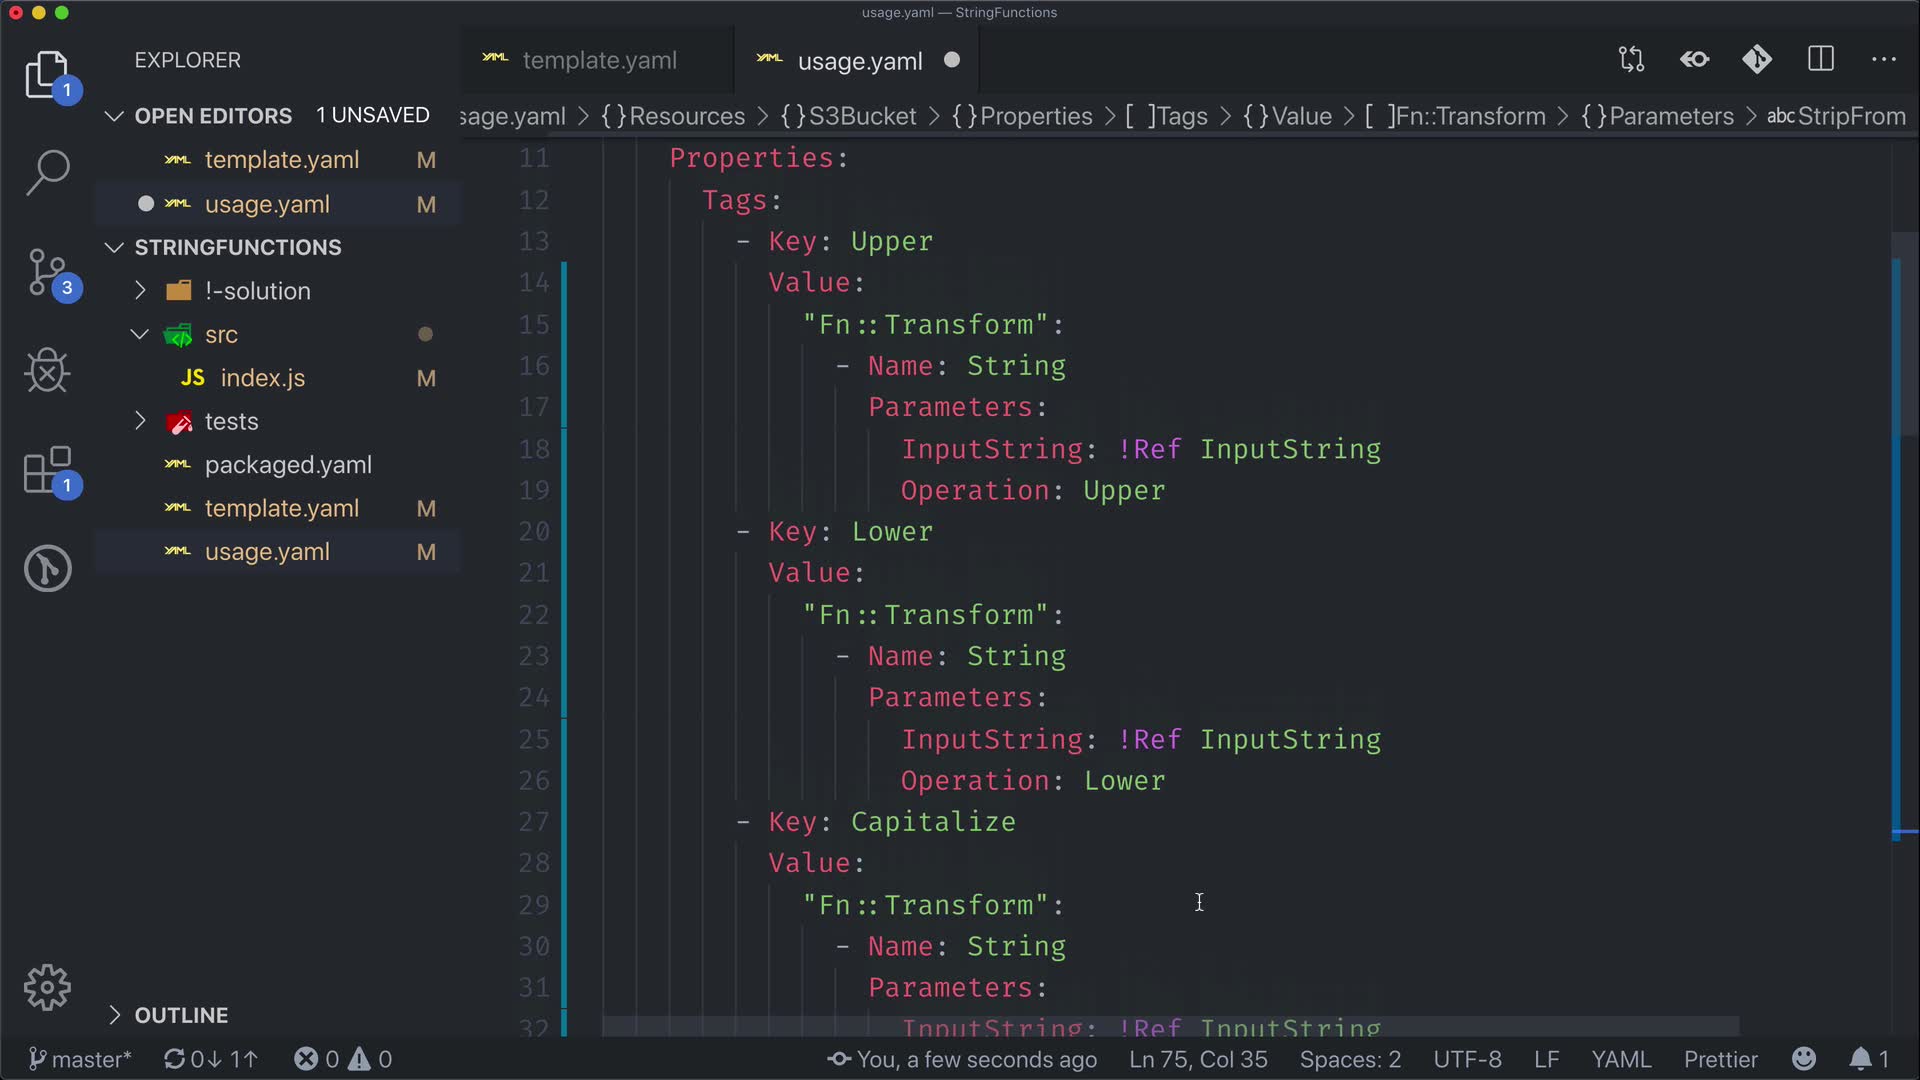Switch to the template.yaml tab

pos(598,60)
